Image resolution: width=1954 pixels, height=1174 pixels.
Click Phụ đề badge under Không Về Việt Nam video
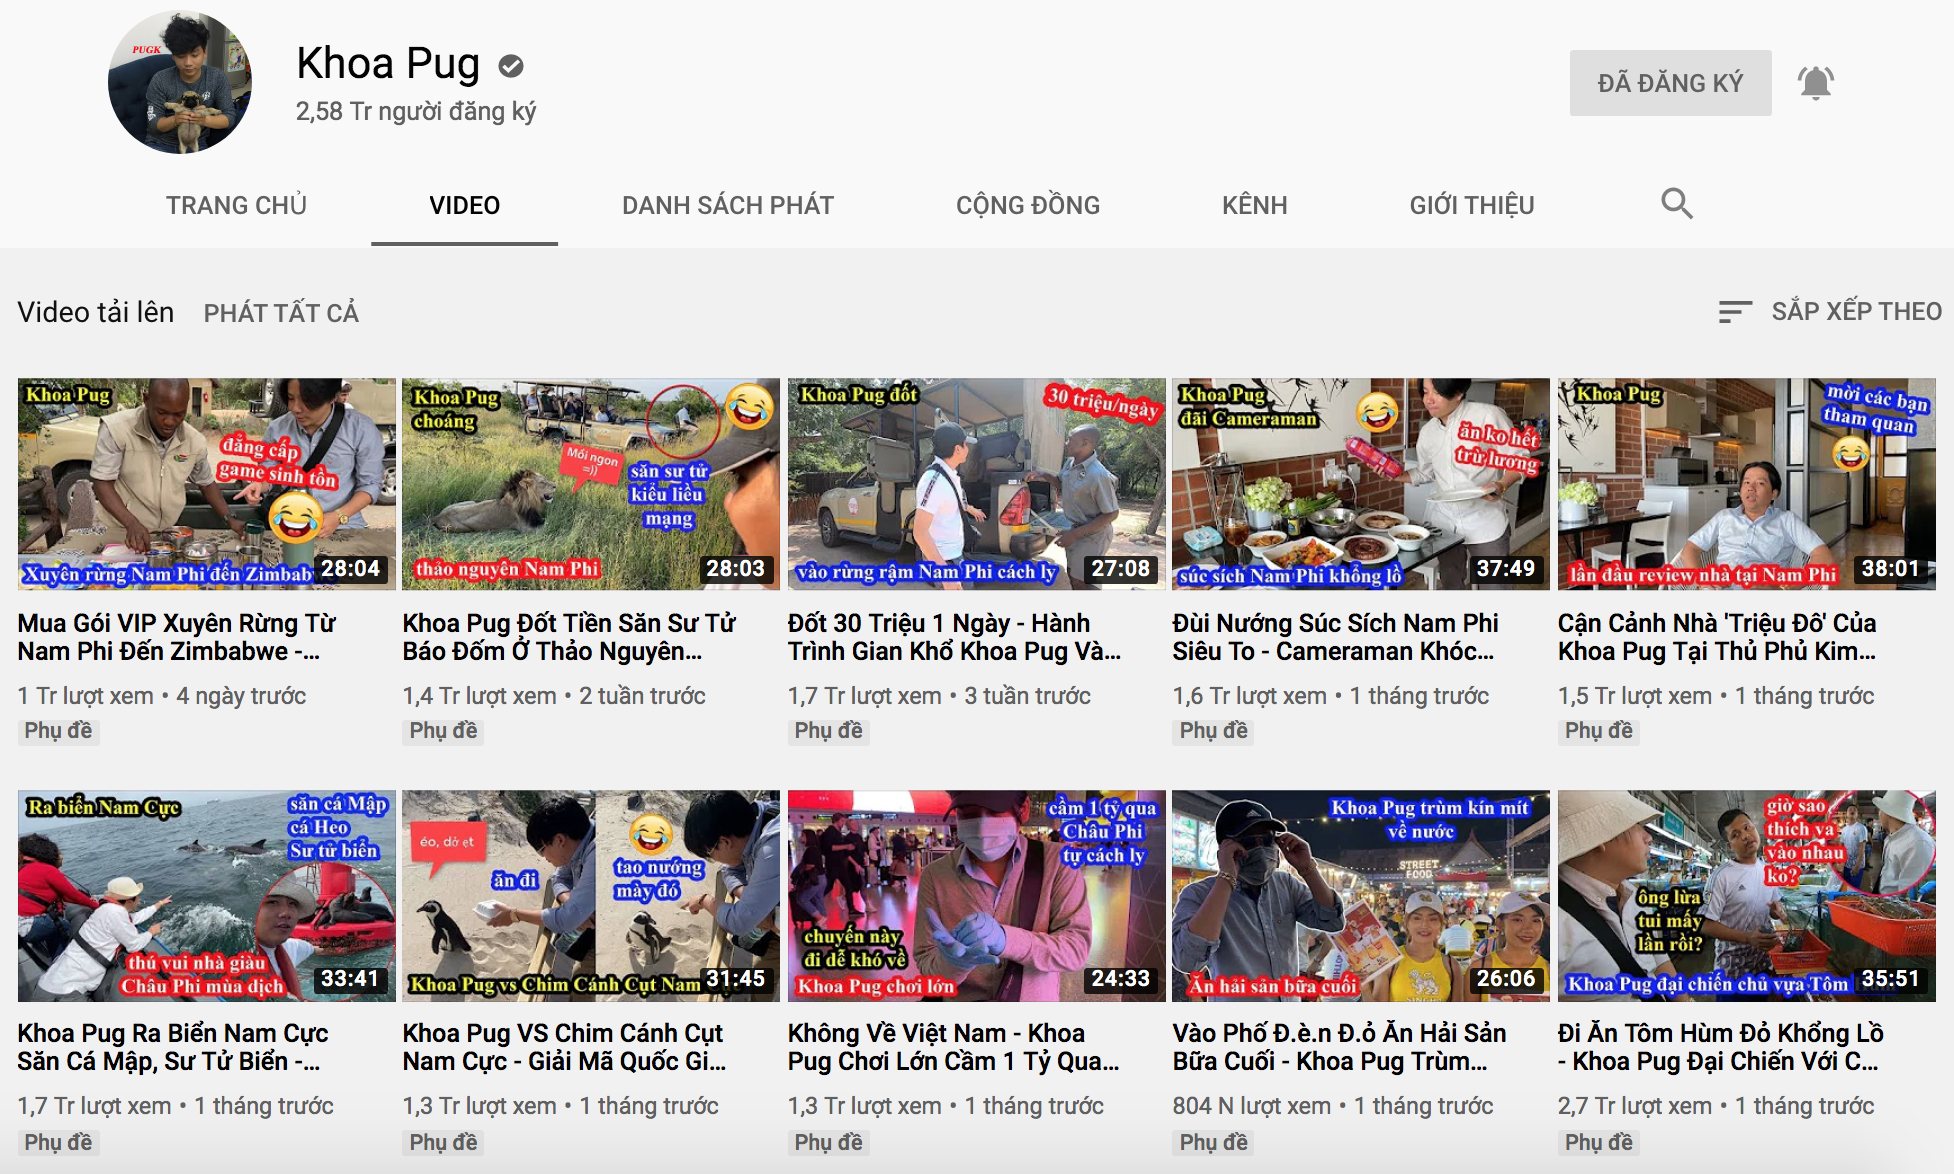pyautogui.click(x=828, y=1142)
